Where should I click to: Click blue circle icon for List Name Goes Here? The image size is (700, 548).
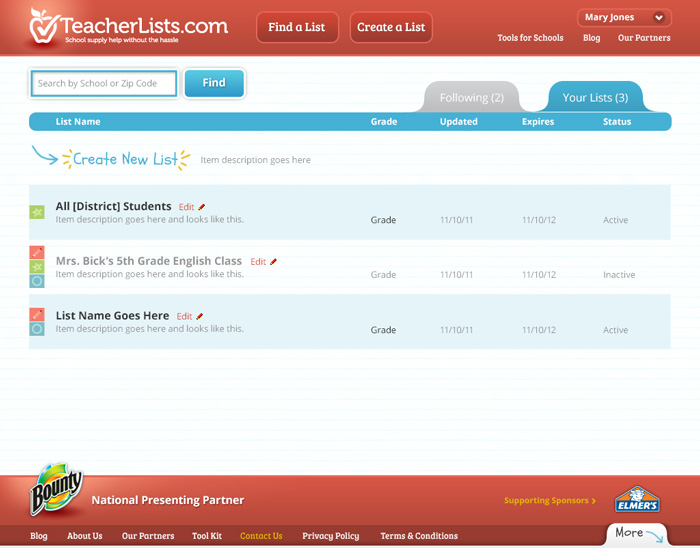click(x=37, y=329)
